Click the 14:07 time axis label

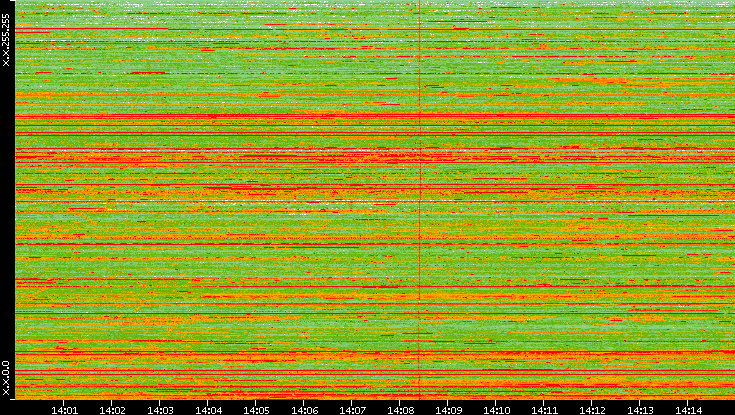[x=352, y=410]
